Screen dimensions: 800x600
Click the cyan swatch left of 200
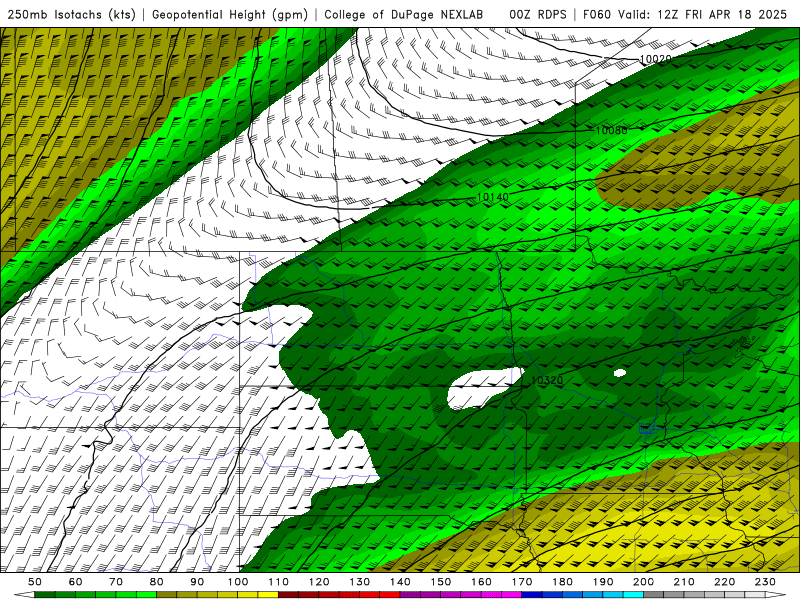(633, 595)
